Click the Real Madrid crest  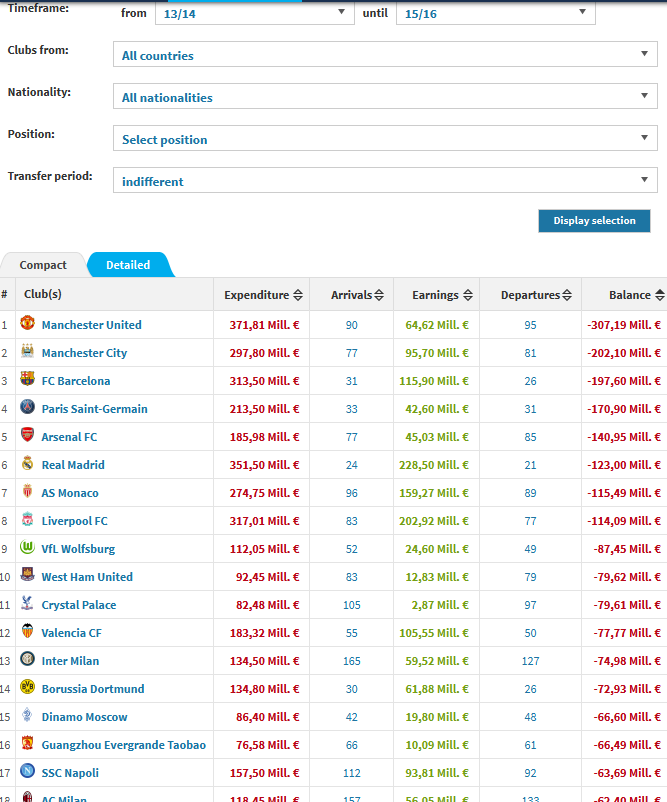click(x=28, y=463)
